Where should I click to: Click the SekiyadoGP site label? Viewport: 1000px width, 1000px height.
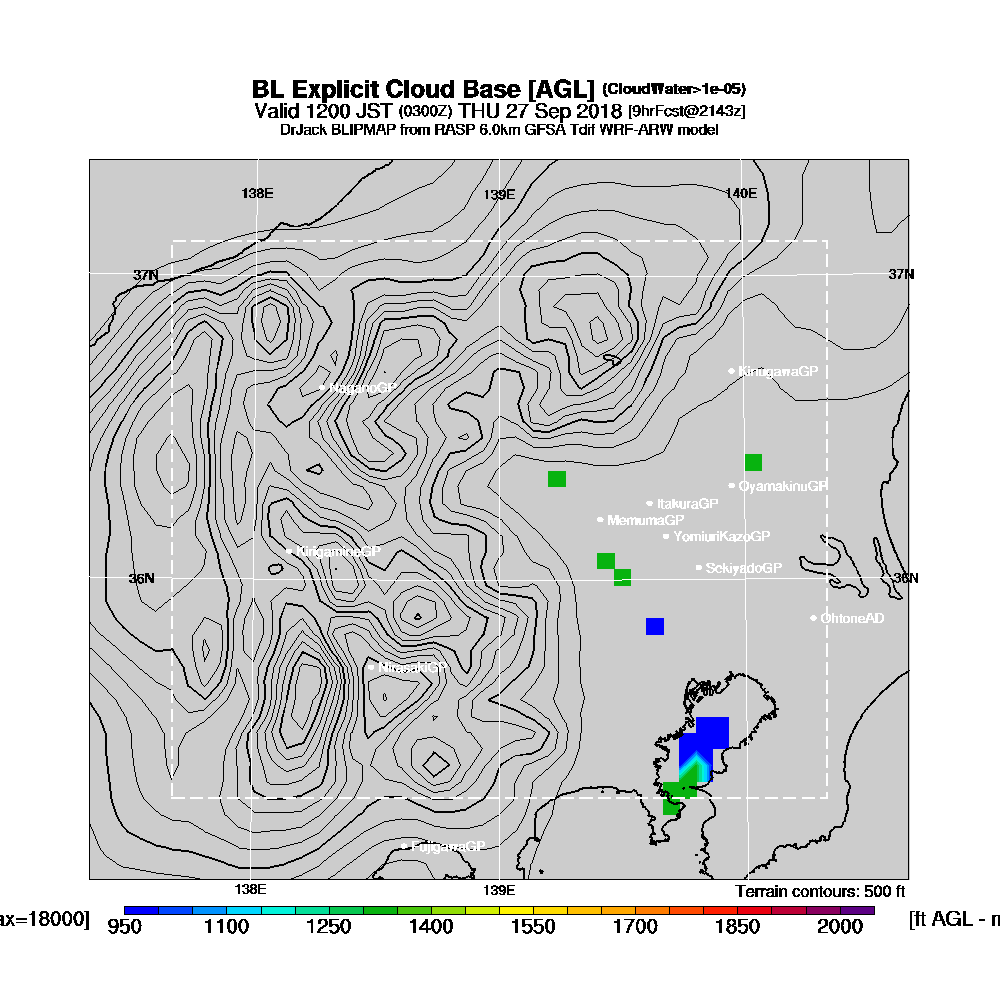point(743,568)
